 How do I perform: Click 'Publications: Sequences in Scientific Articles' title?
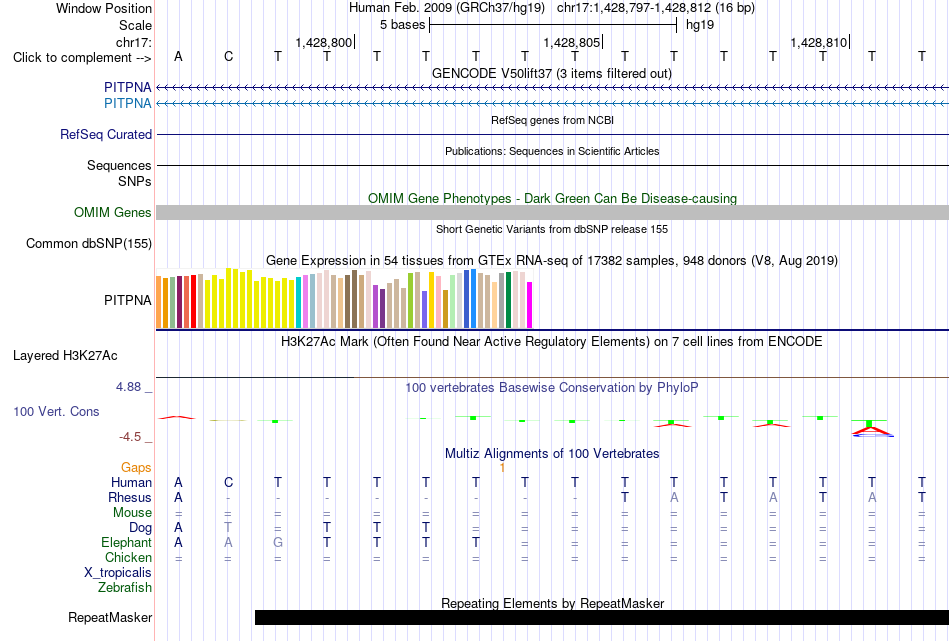coord(552,151)
